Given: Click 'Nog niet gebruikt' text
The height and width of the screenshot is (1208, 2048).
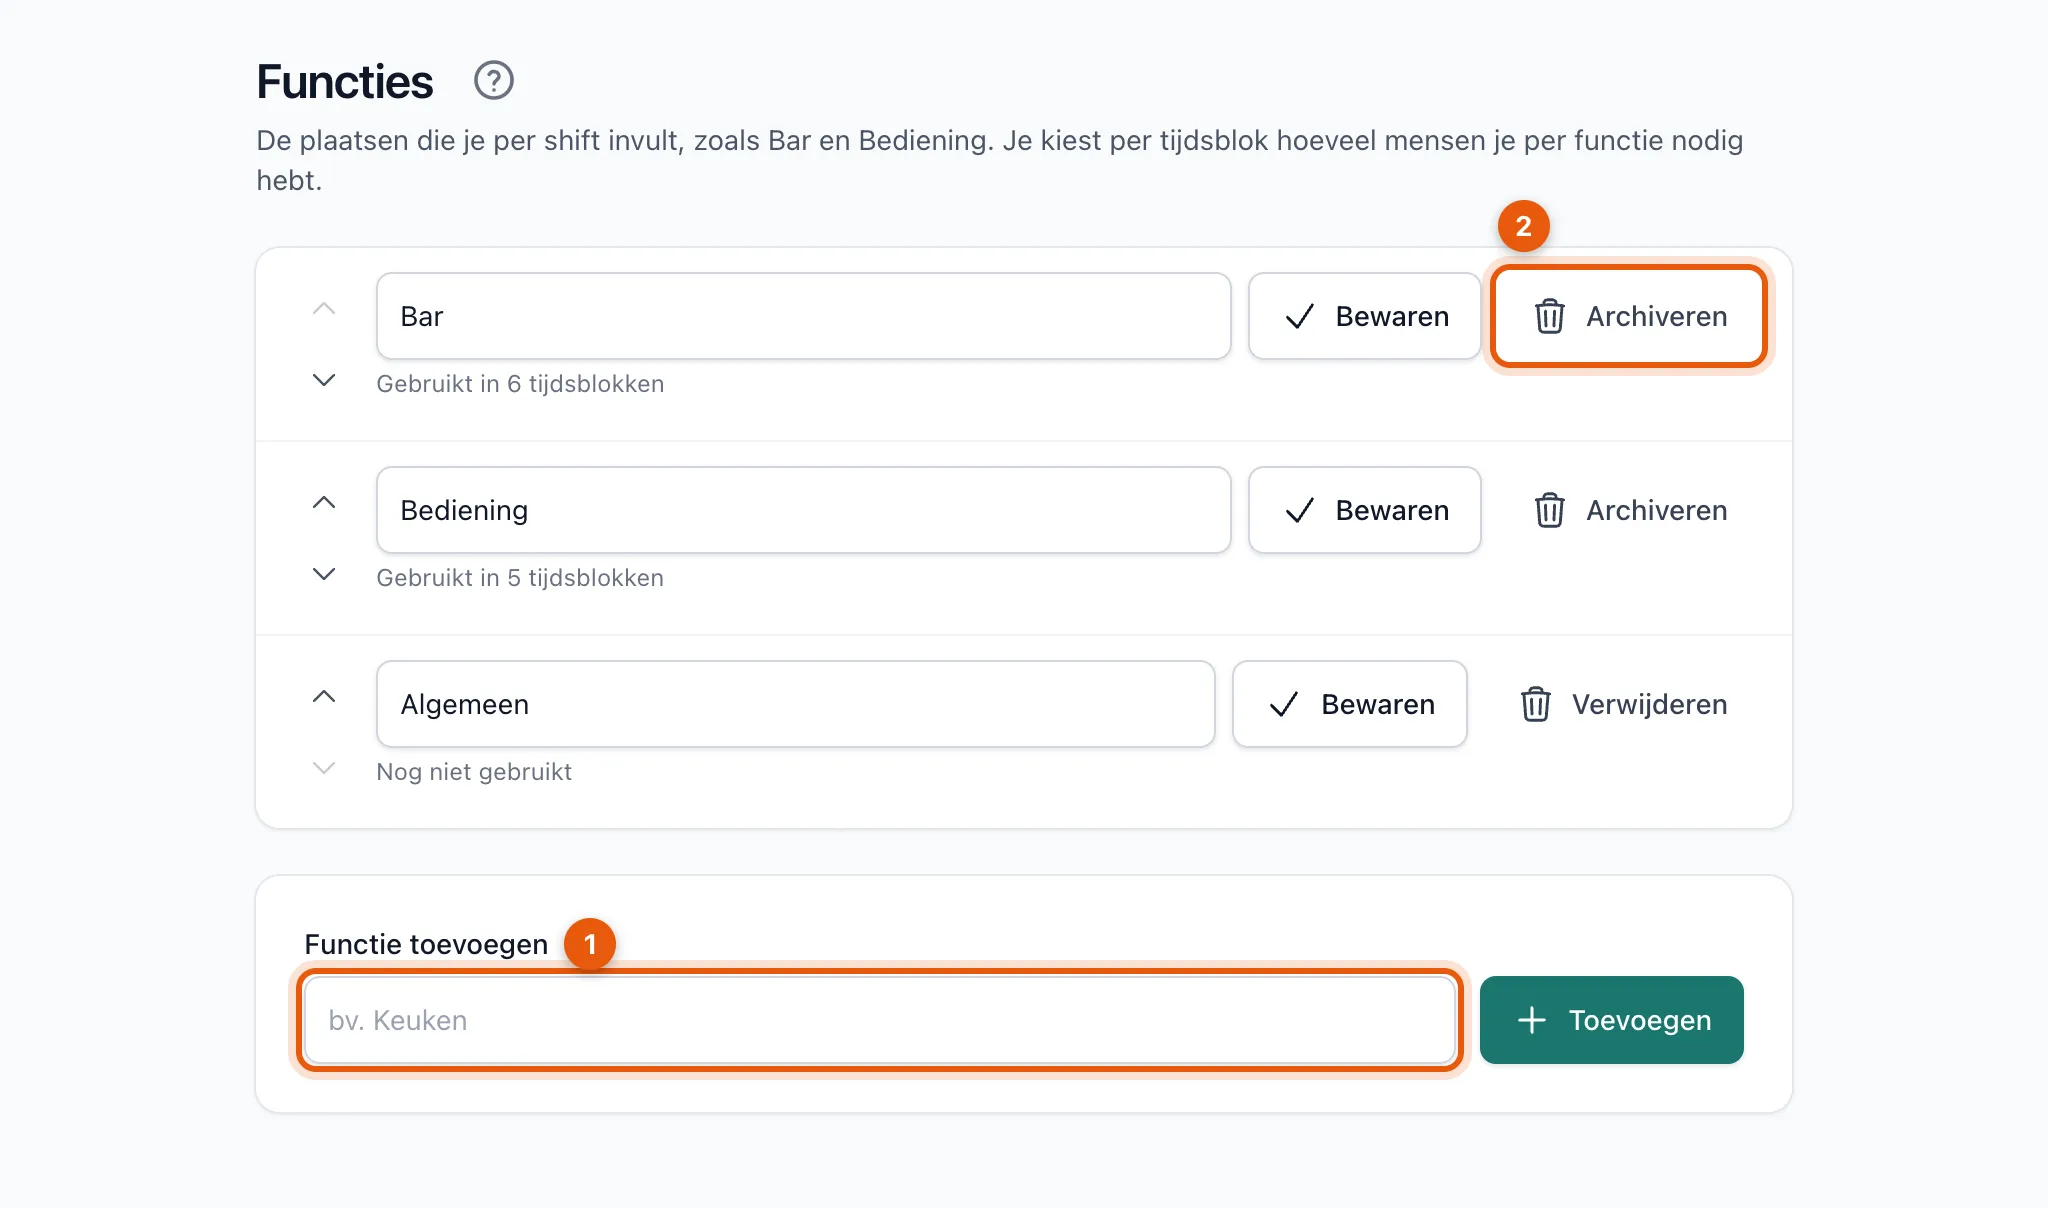Looking at the screenshot, I should click(474, 772).
